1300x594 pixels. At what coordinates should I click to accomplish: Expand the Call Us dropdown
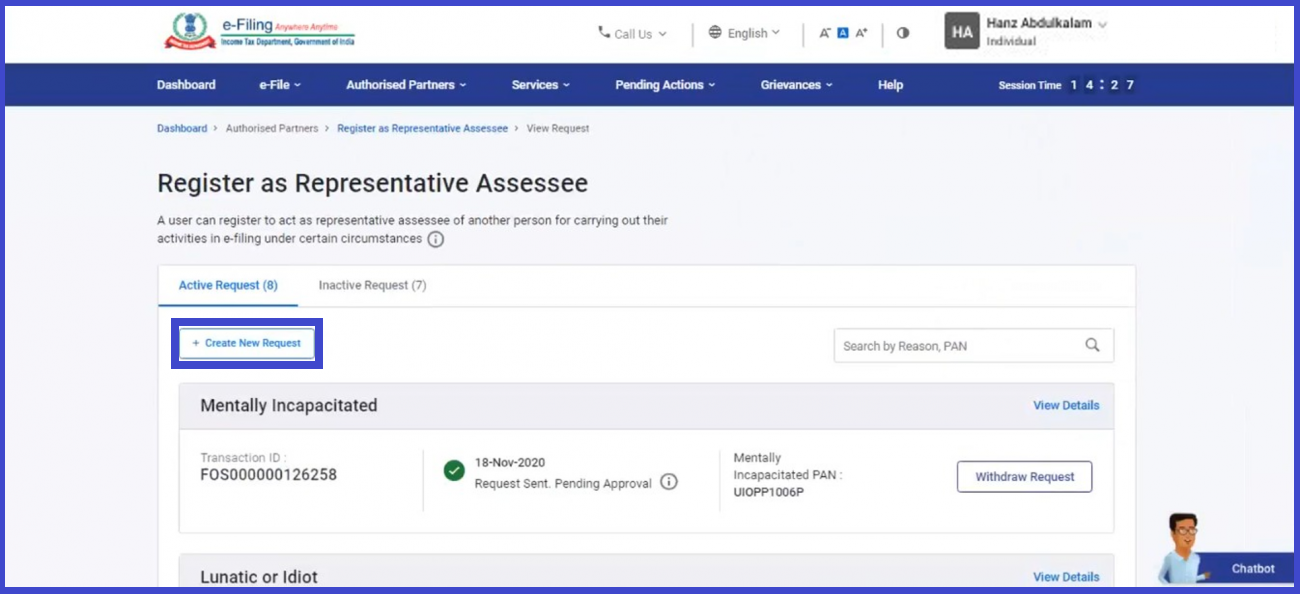[632, 33]
